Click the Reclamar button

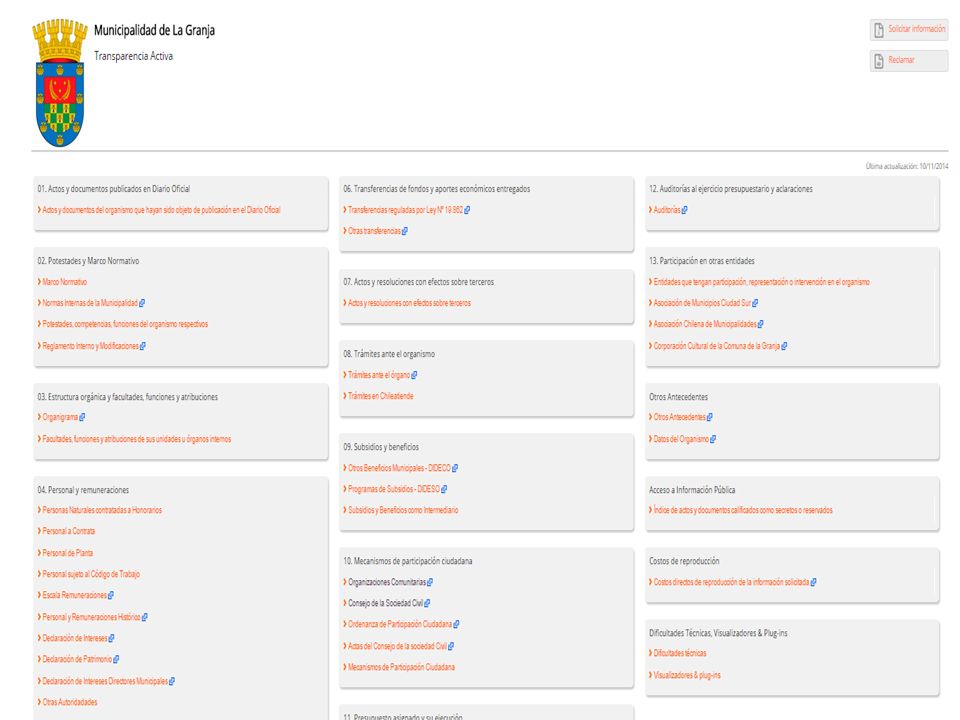[909, 61]
